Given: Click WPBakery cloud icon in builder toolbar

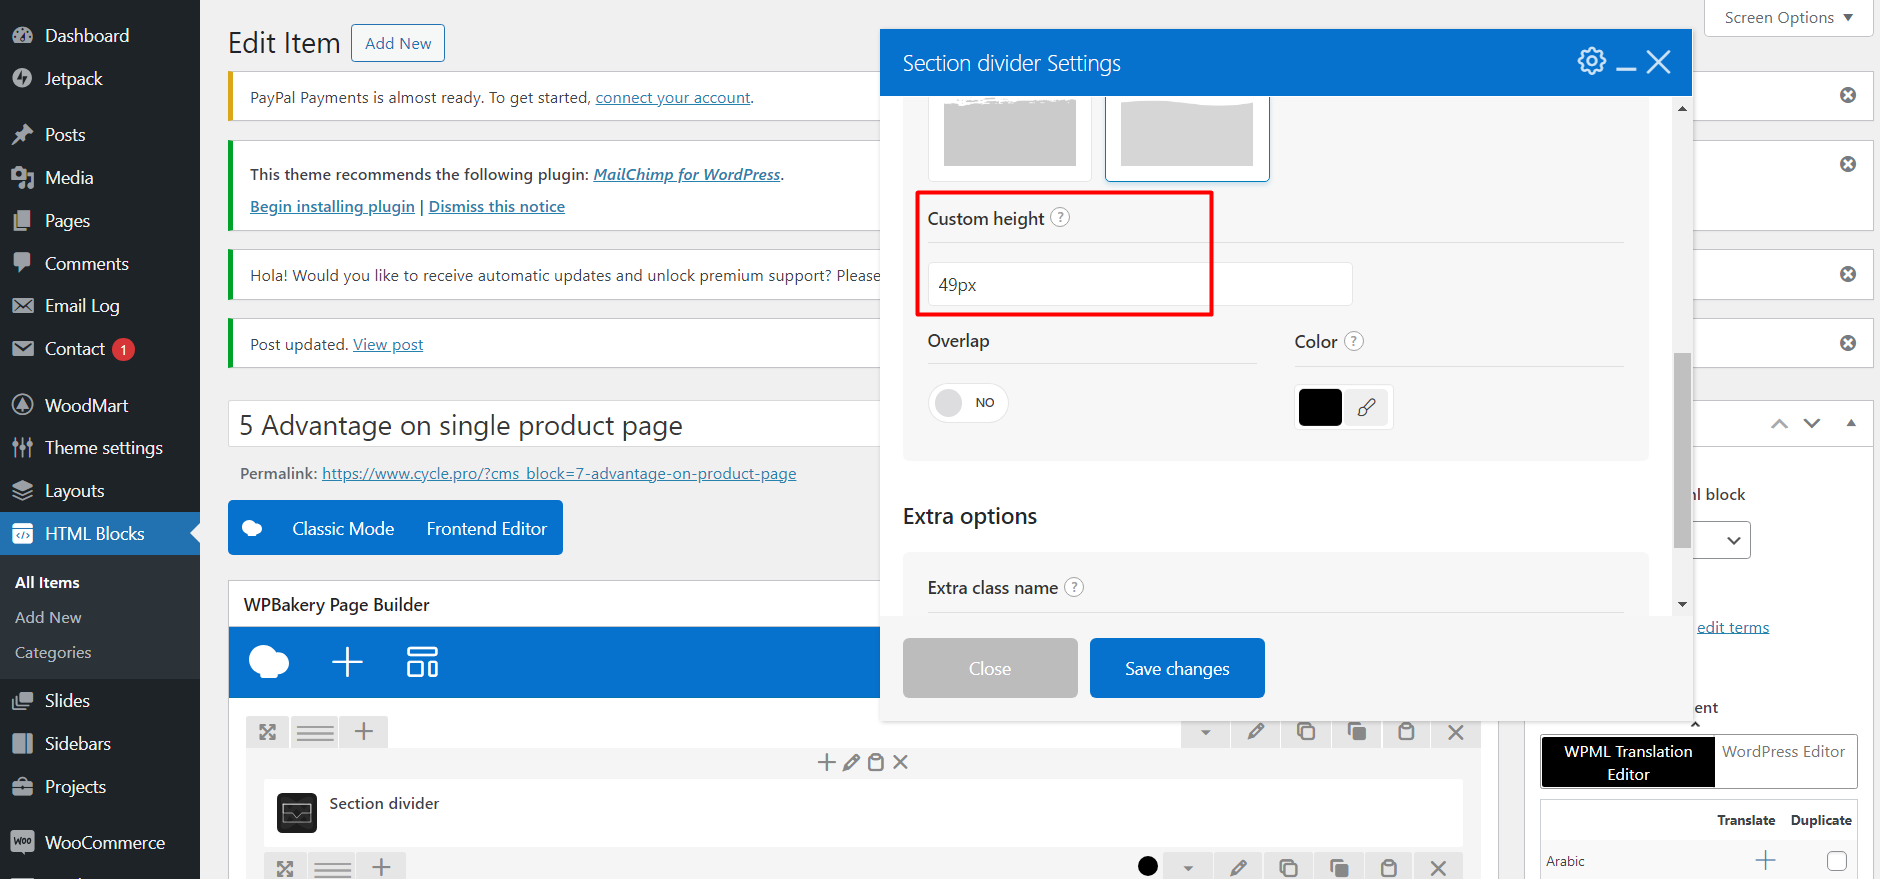Looking at the screenshot, I should click(x=269, y=662).
